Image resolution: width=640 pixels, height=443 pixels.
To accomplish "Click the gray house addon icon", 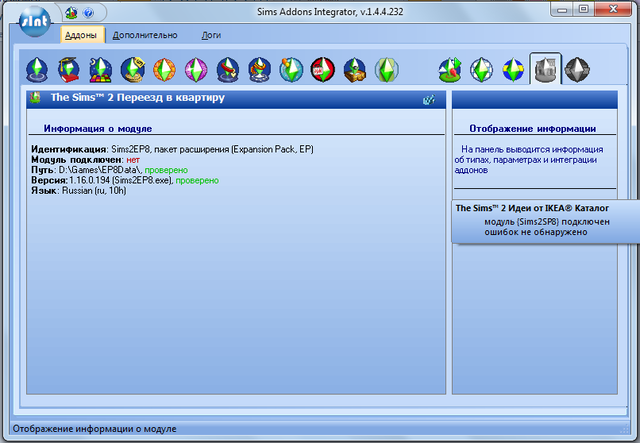I will tap(545, 69).
